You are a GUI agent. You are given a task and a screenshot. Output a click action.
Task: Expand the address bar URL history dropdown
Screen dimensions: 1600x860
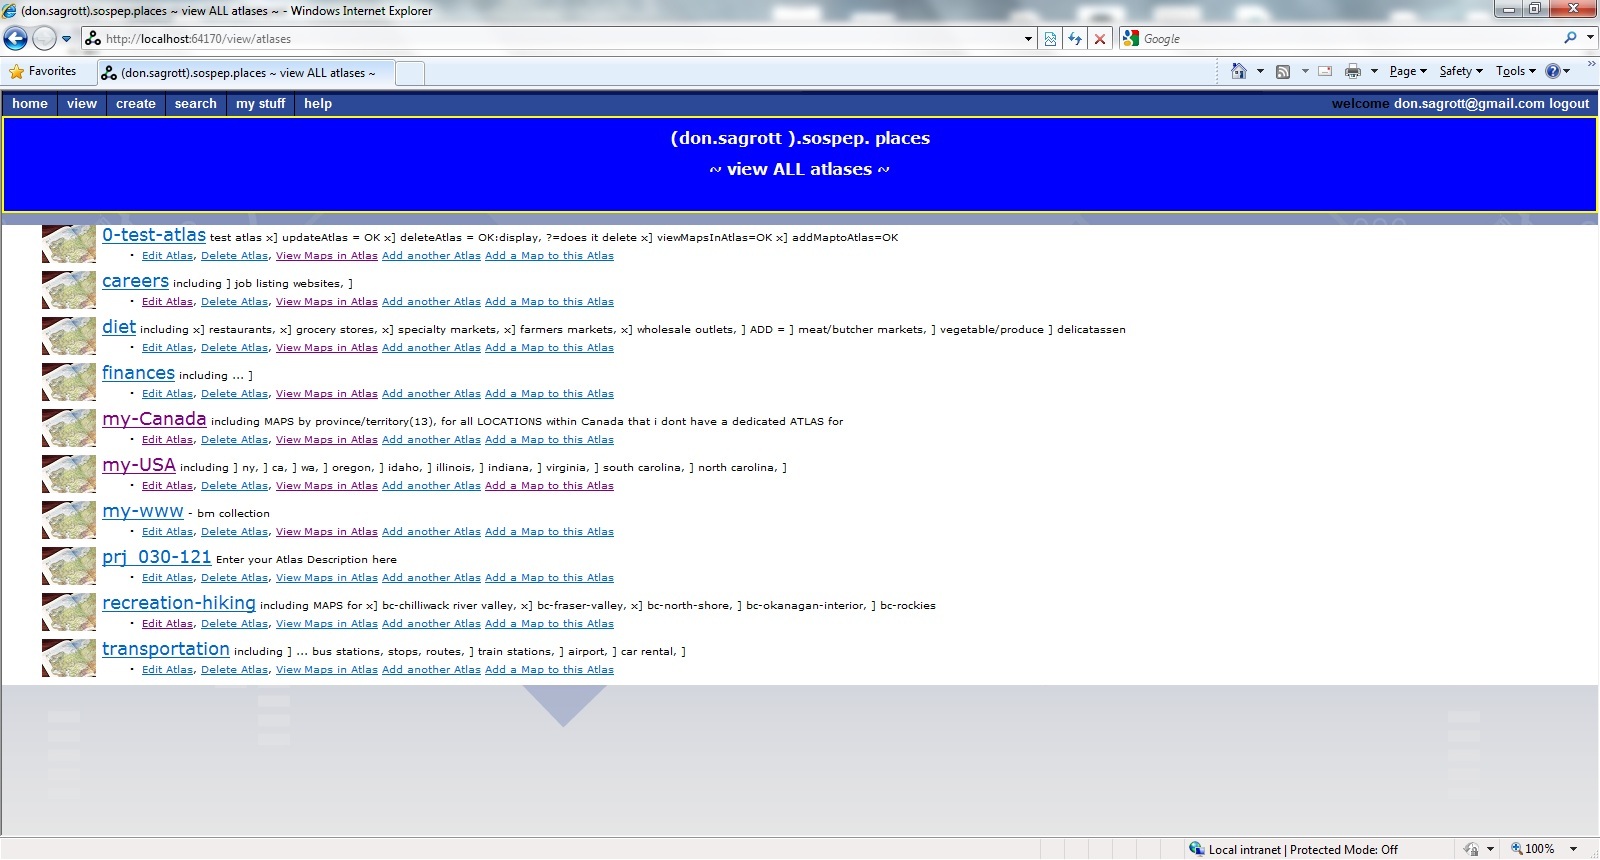[1028, 39]
